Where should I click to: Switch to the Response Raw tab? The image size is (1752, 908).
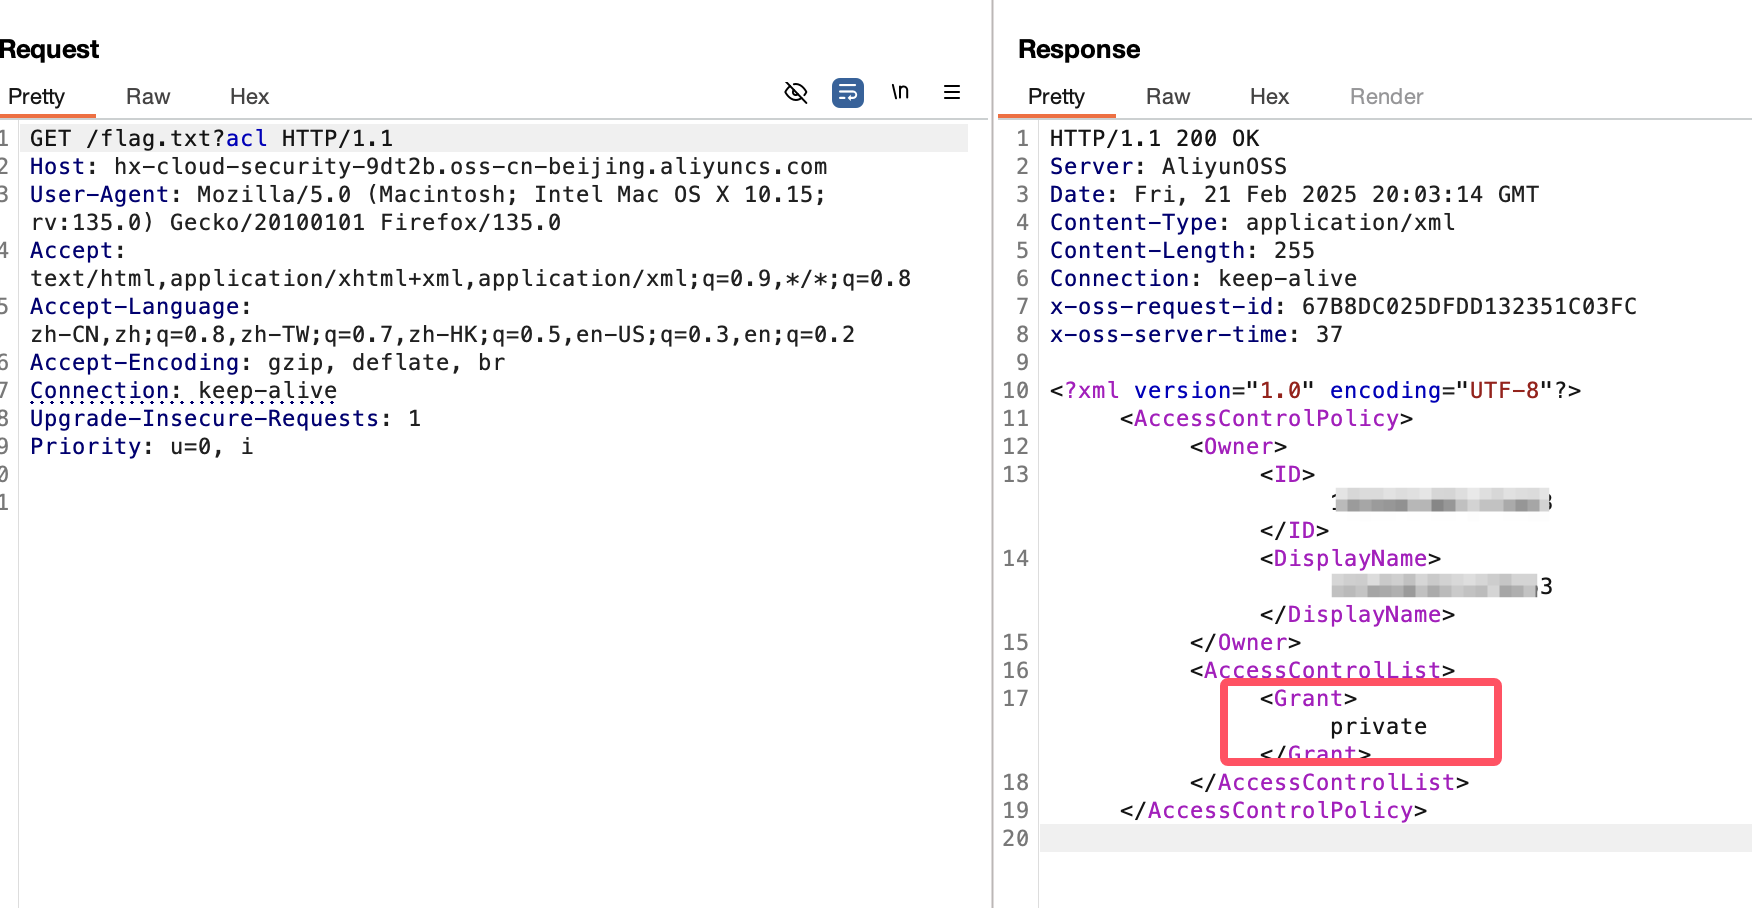point(1167,97)
